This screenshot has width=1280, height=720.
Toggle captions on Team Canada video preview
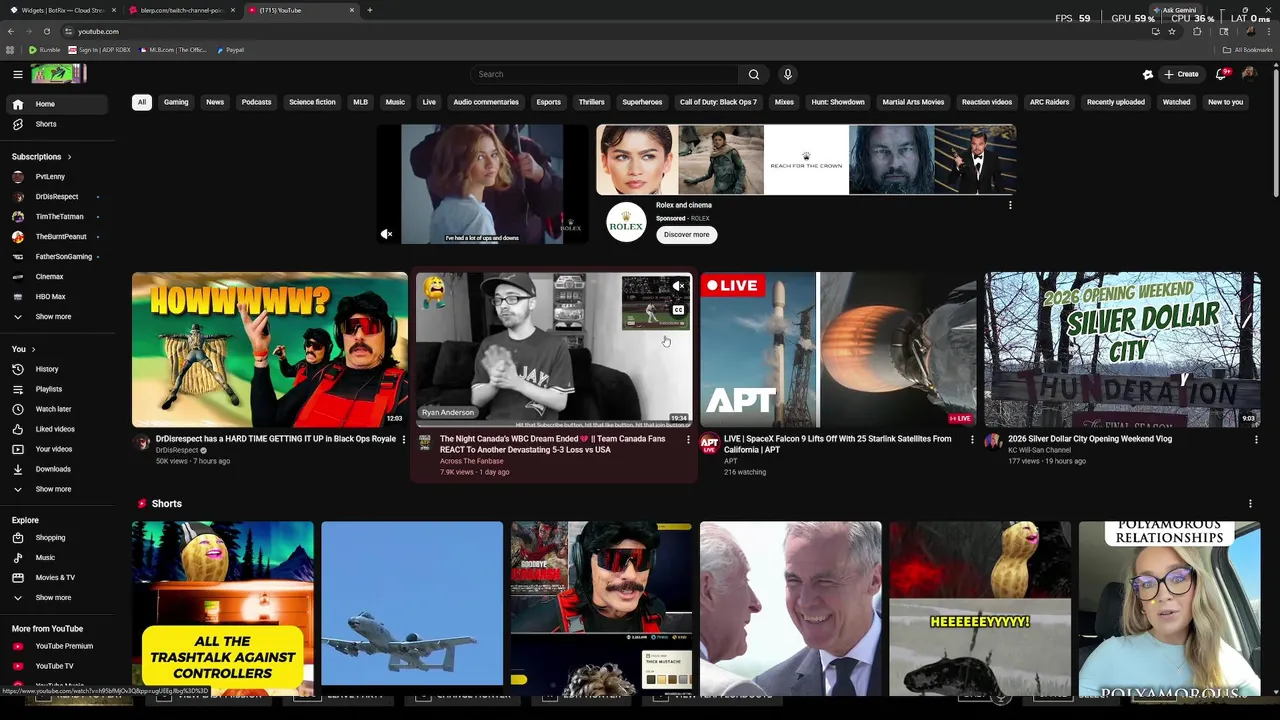point(678,310)
